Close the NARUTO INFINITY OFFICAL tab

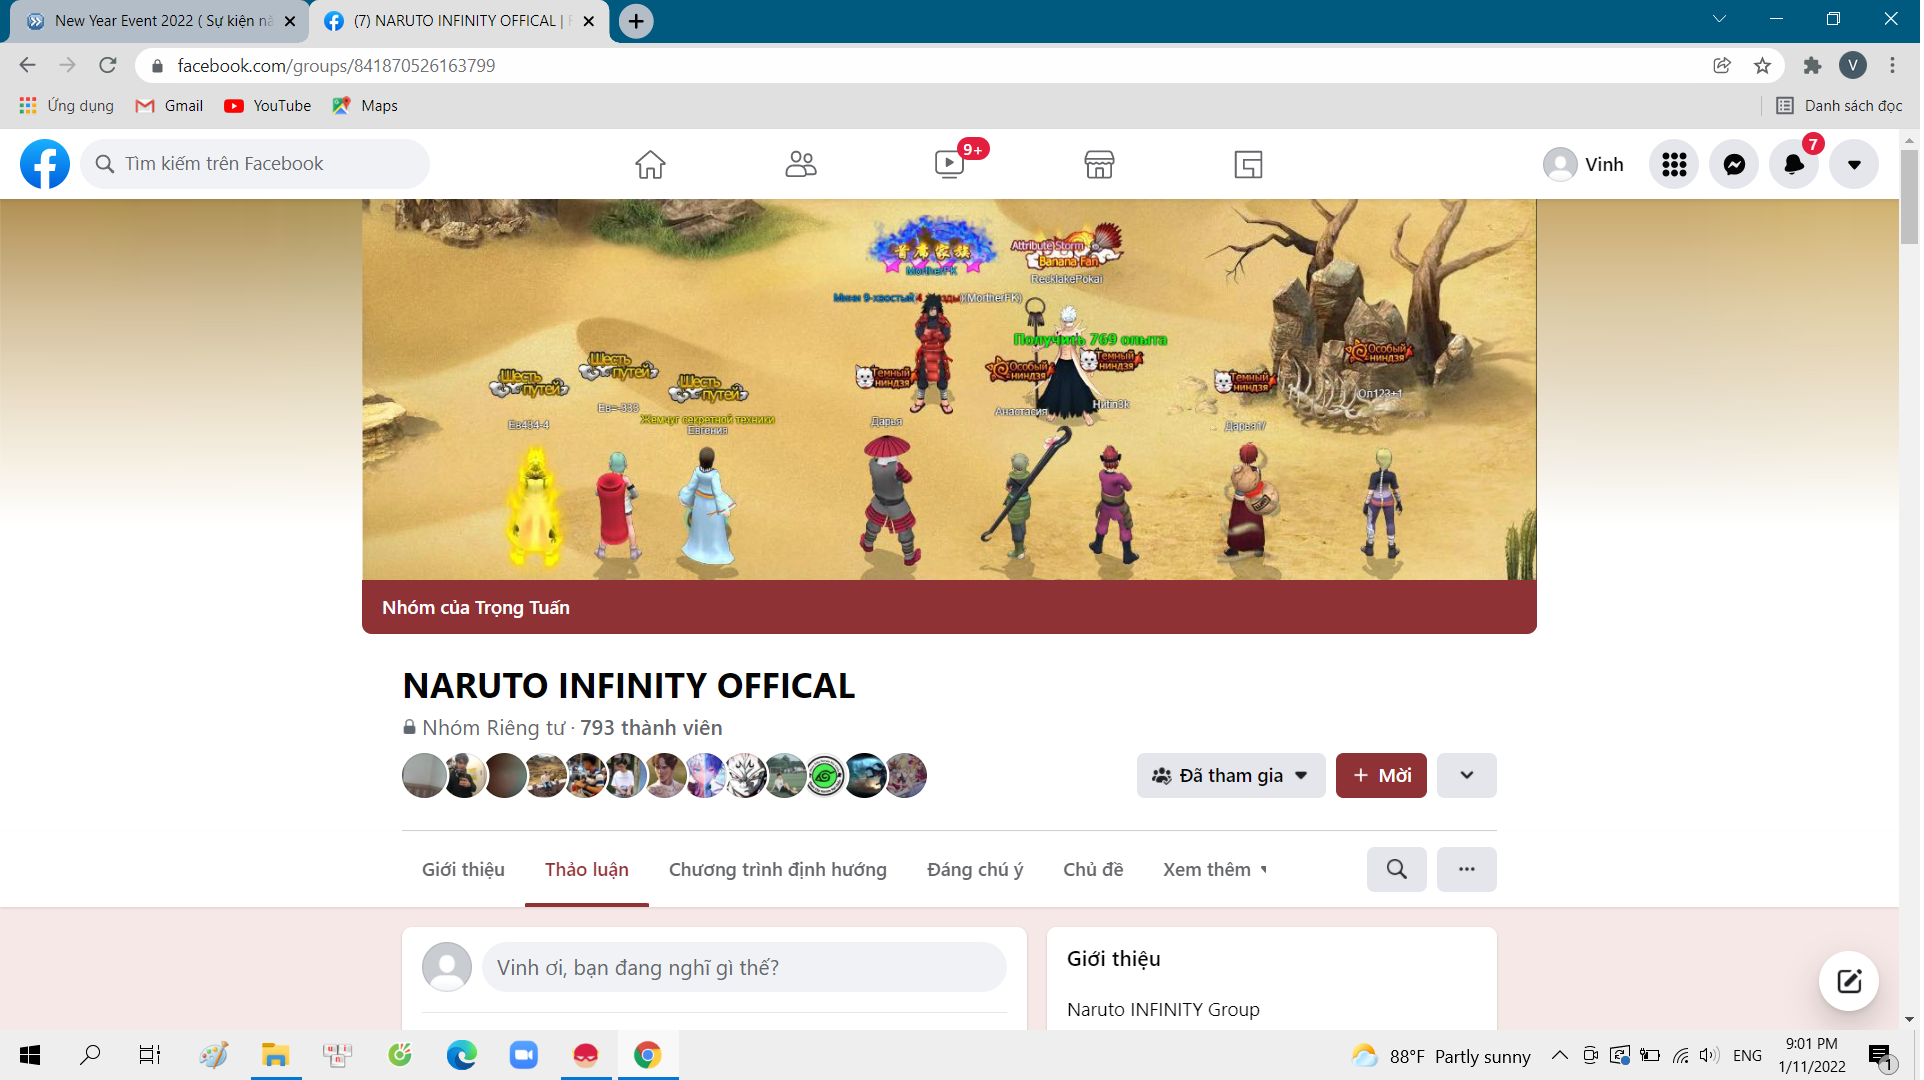[x=589, y=21]
